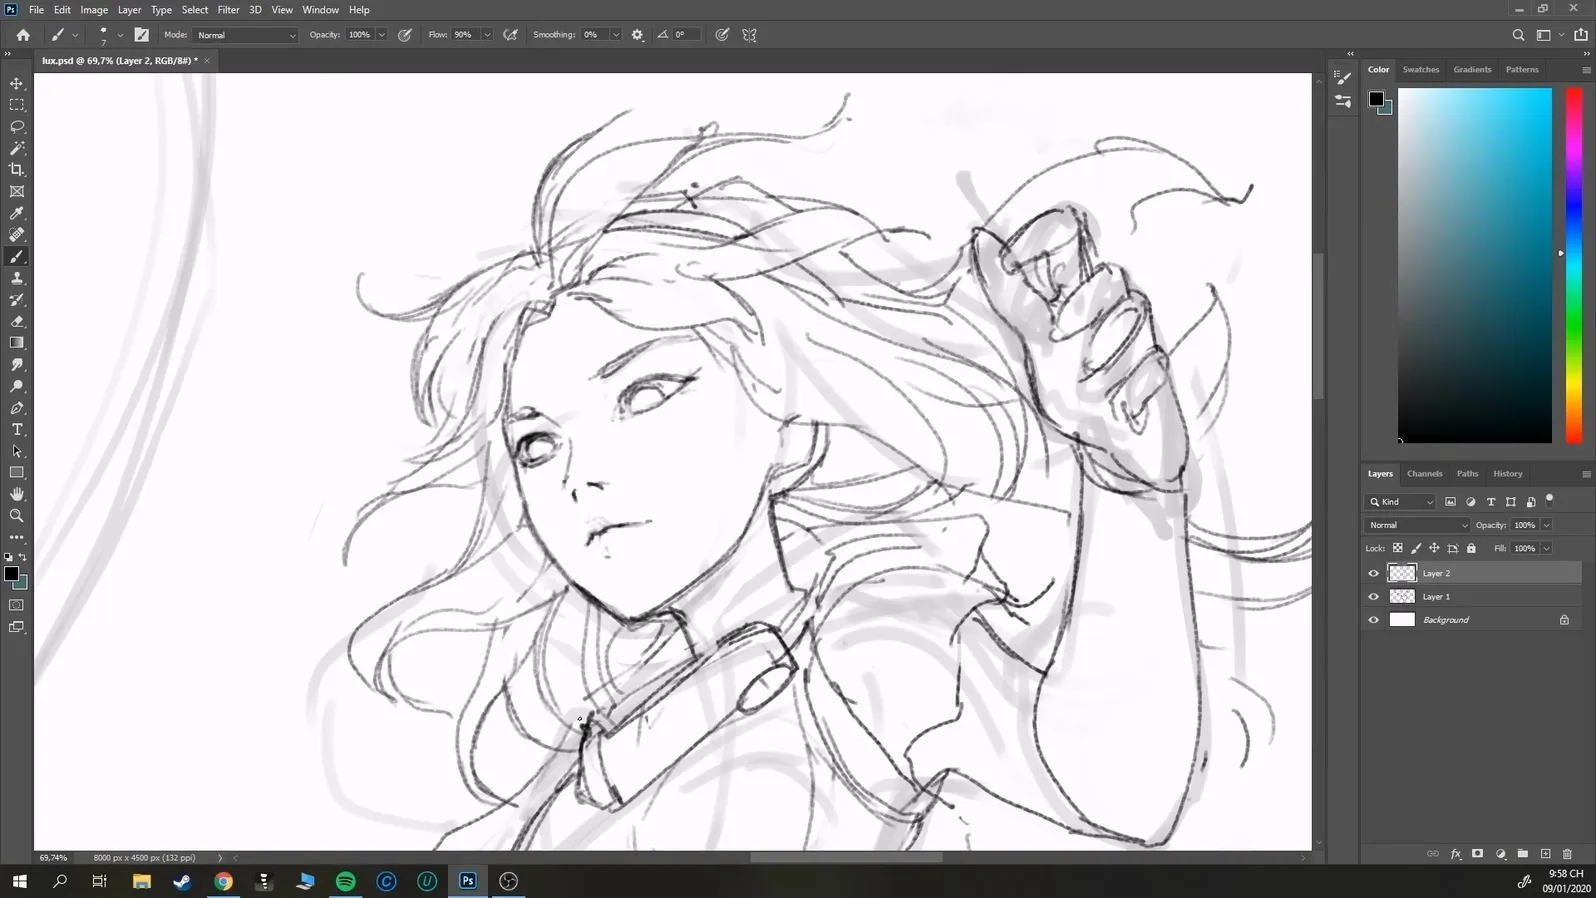Open Spotify from the taskbar

coord(345,881)
